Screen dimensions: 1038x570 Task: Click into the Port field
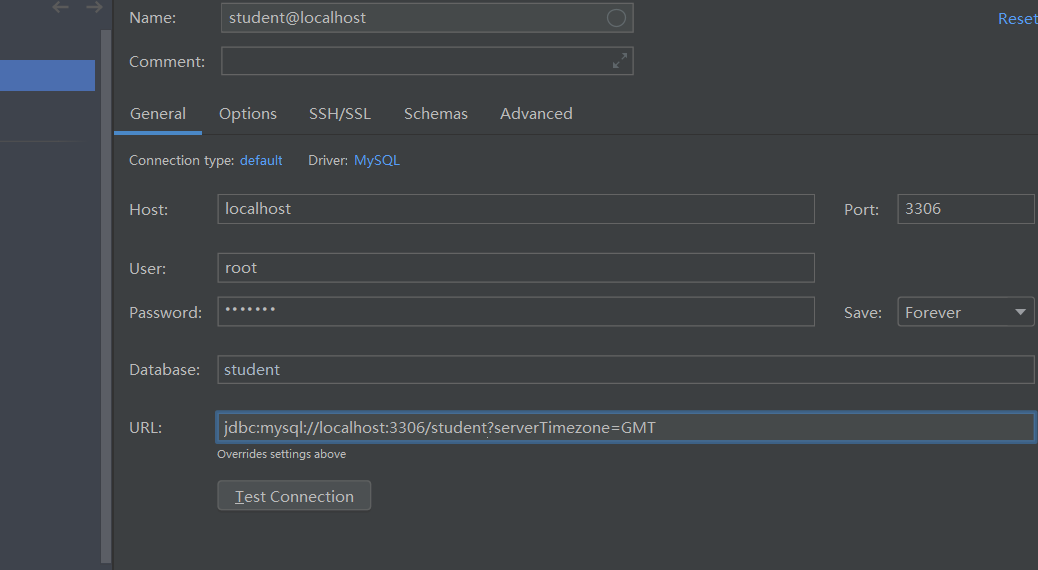[x=965, y=209]
